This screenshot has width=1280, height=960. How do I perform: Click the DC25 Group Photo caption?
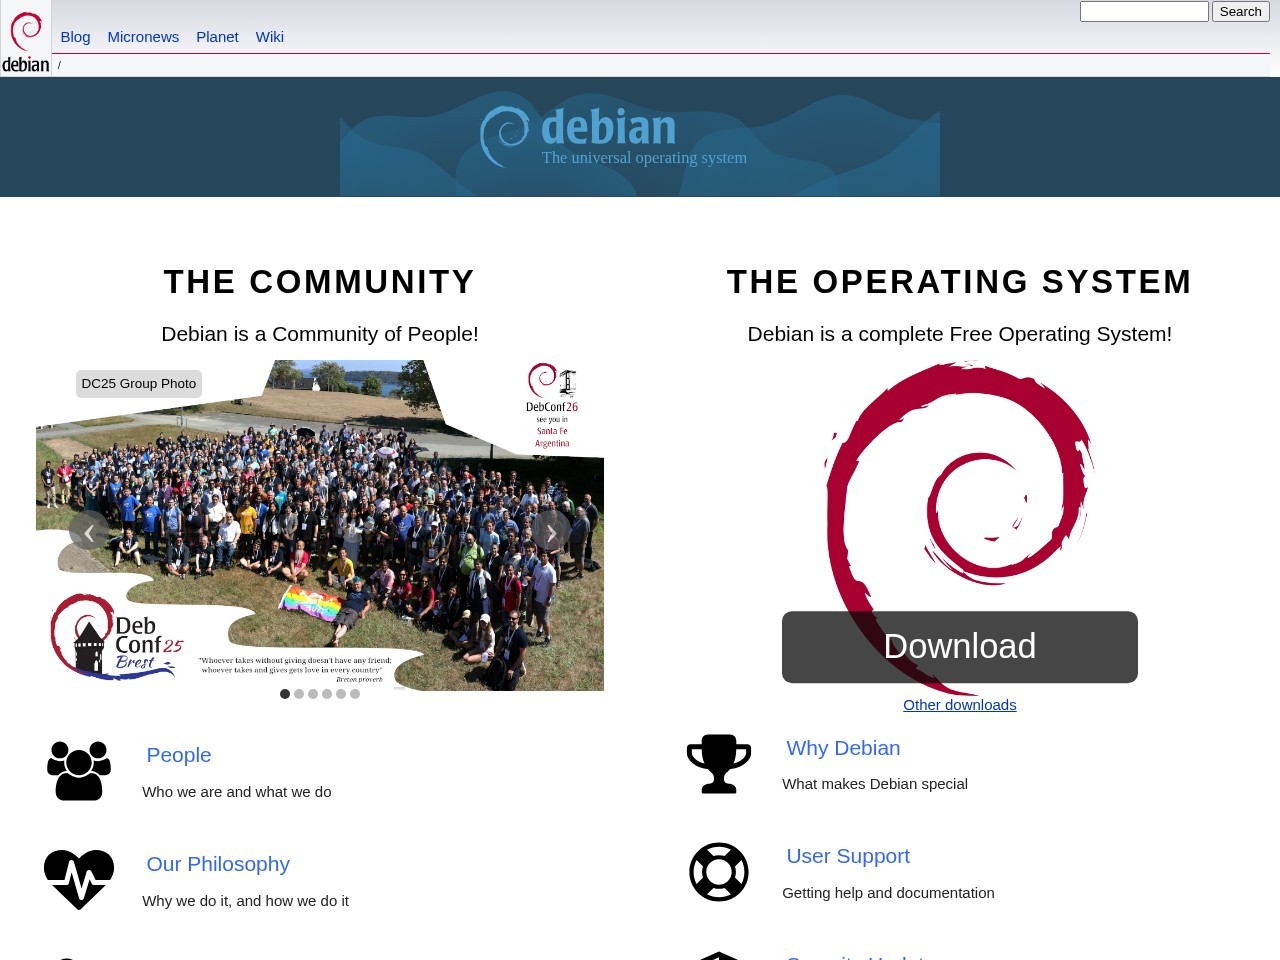pos(139,384)
